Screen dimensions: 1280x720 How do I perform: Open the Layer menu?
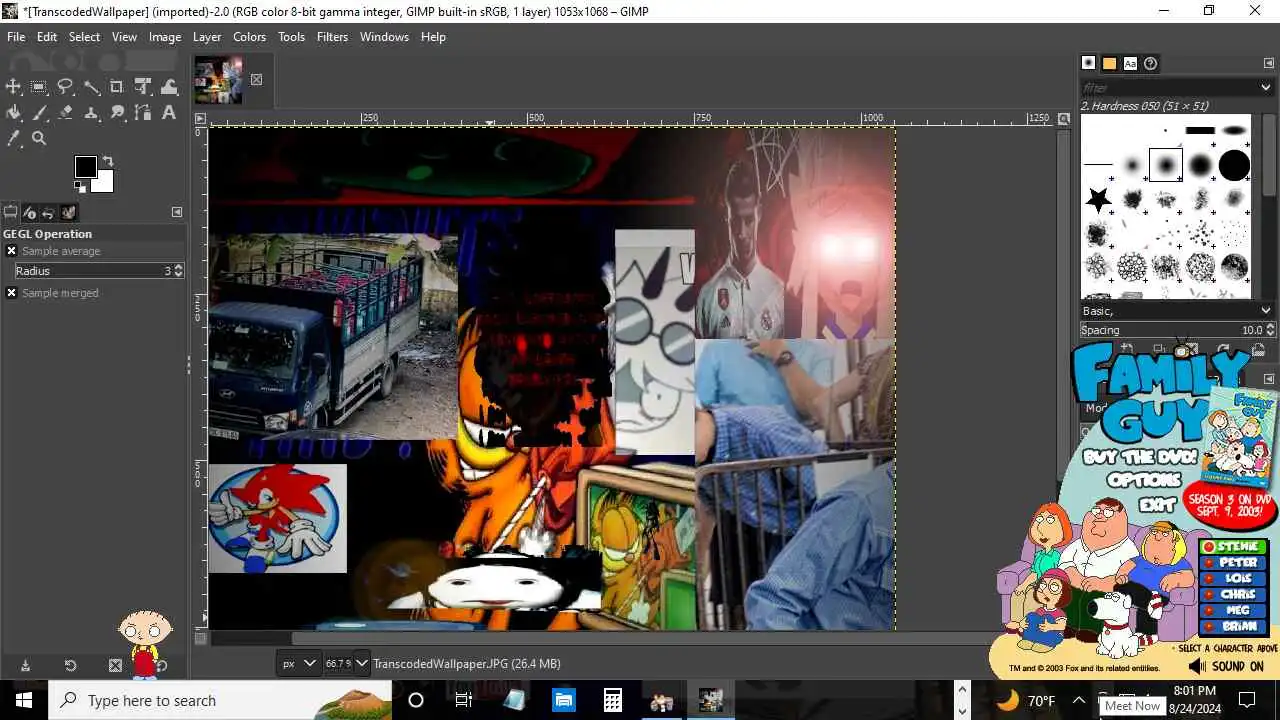(x=207, y=37)
